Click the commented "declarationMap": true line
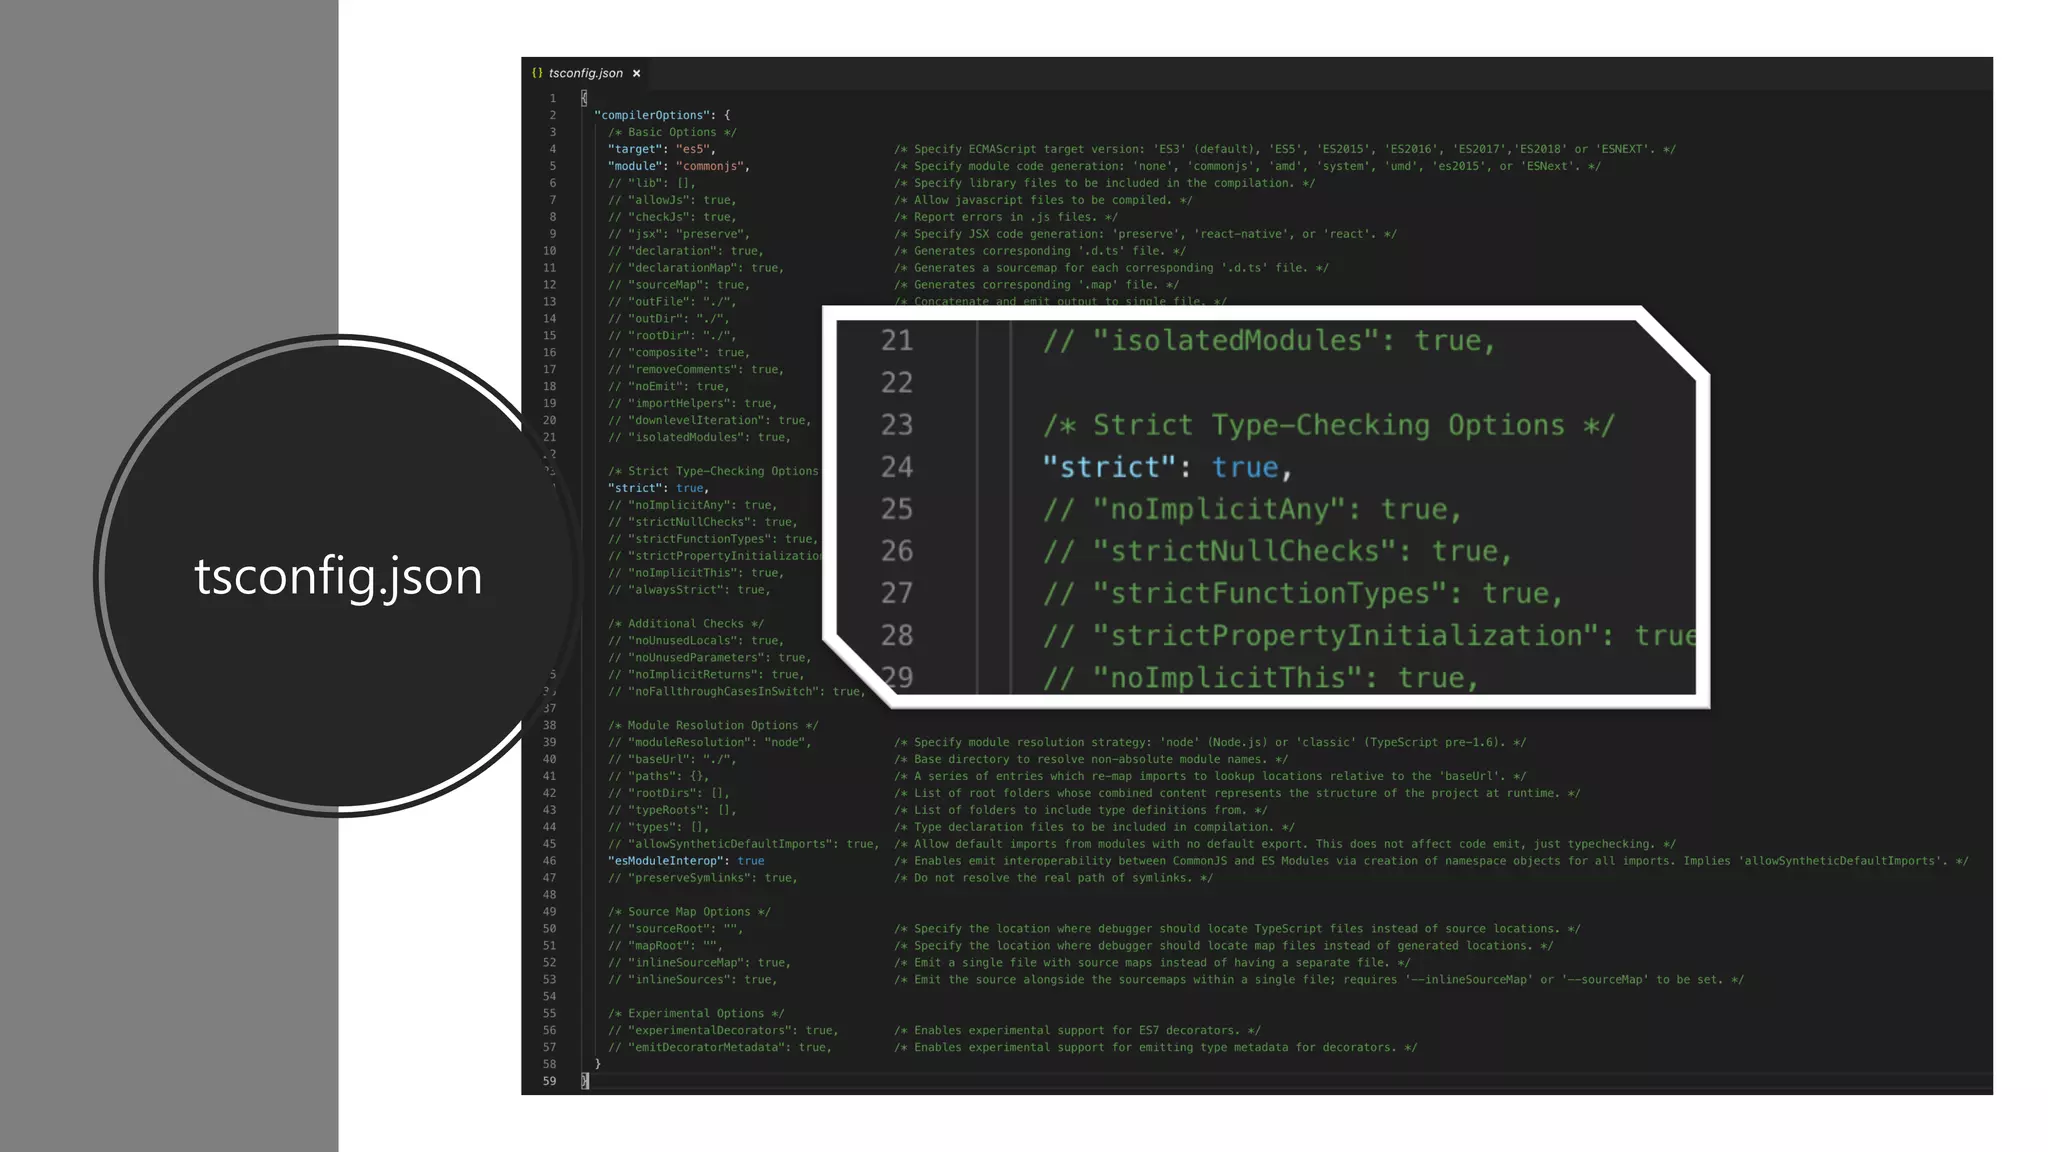The width and height of the screenshot is (2048, 1152). (696, 268)
